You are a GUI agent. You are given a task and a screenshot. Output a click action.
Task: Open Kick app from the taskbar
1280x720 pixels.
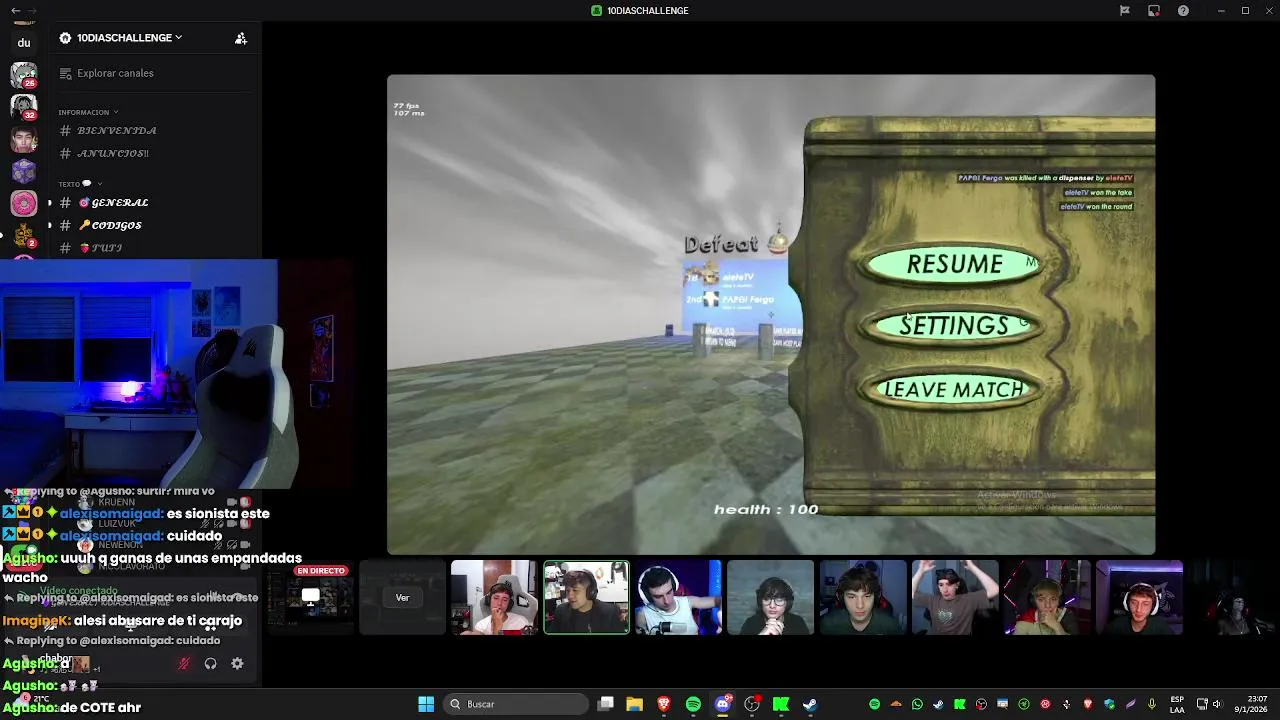pos(781,704)
